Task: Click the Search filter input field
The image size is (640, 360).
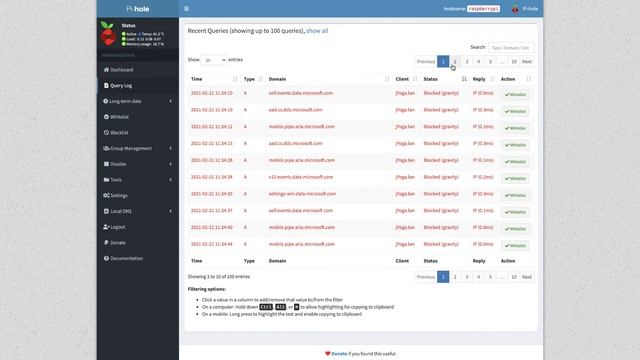Action: click(511, 48)
